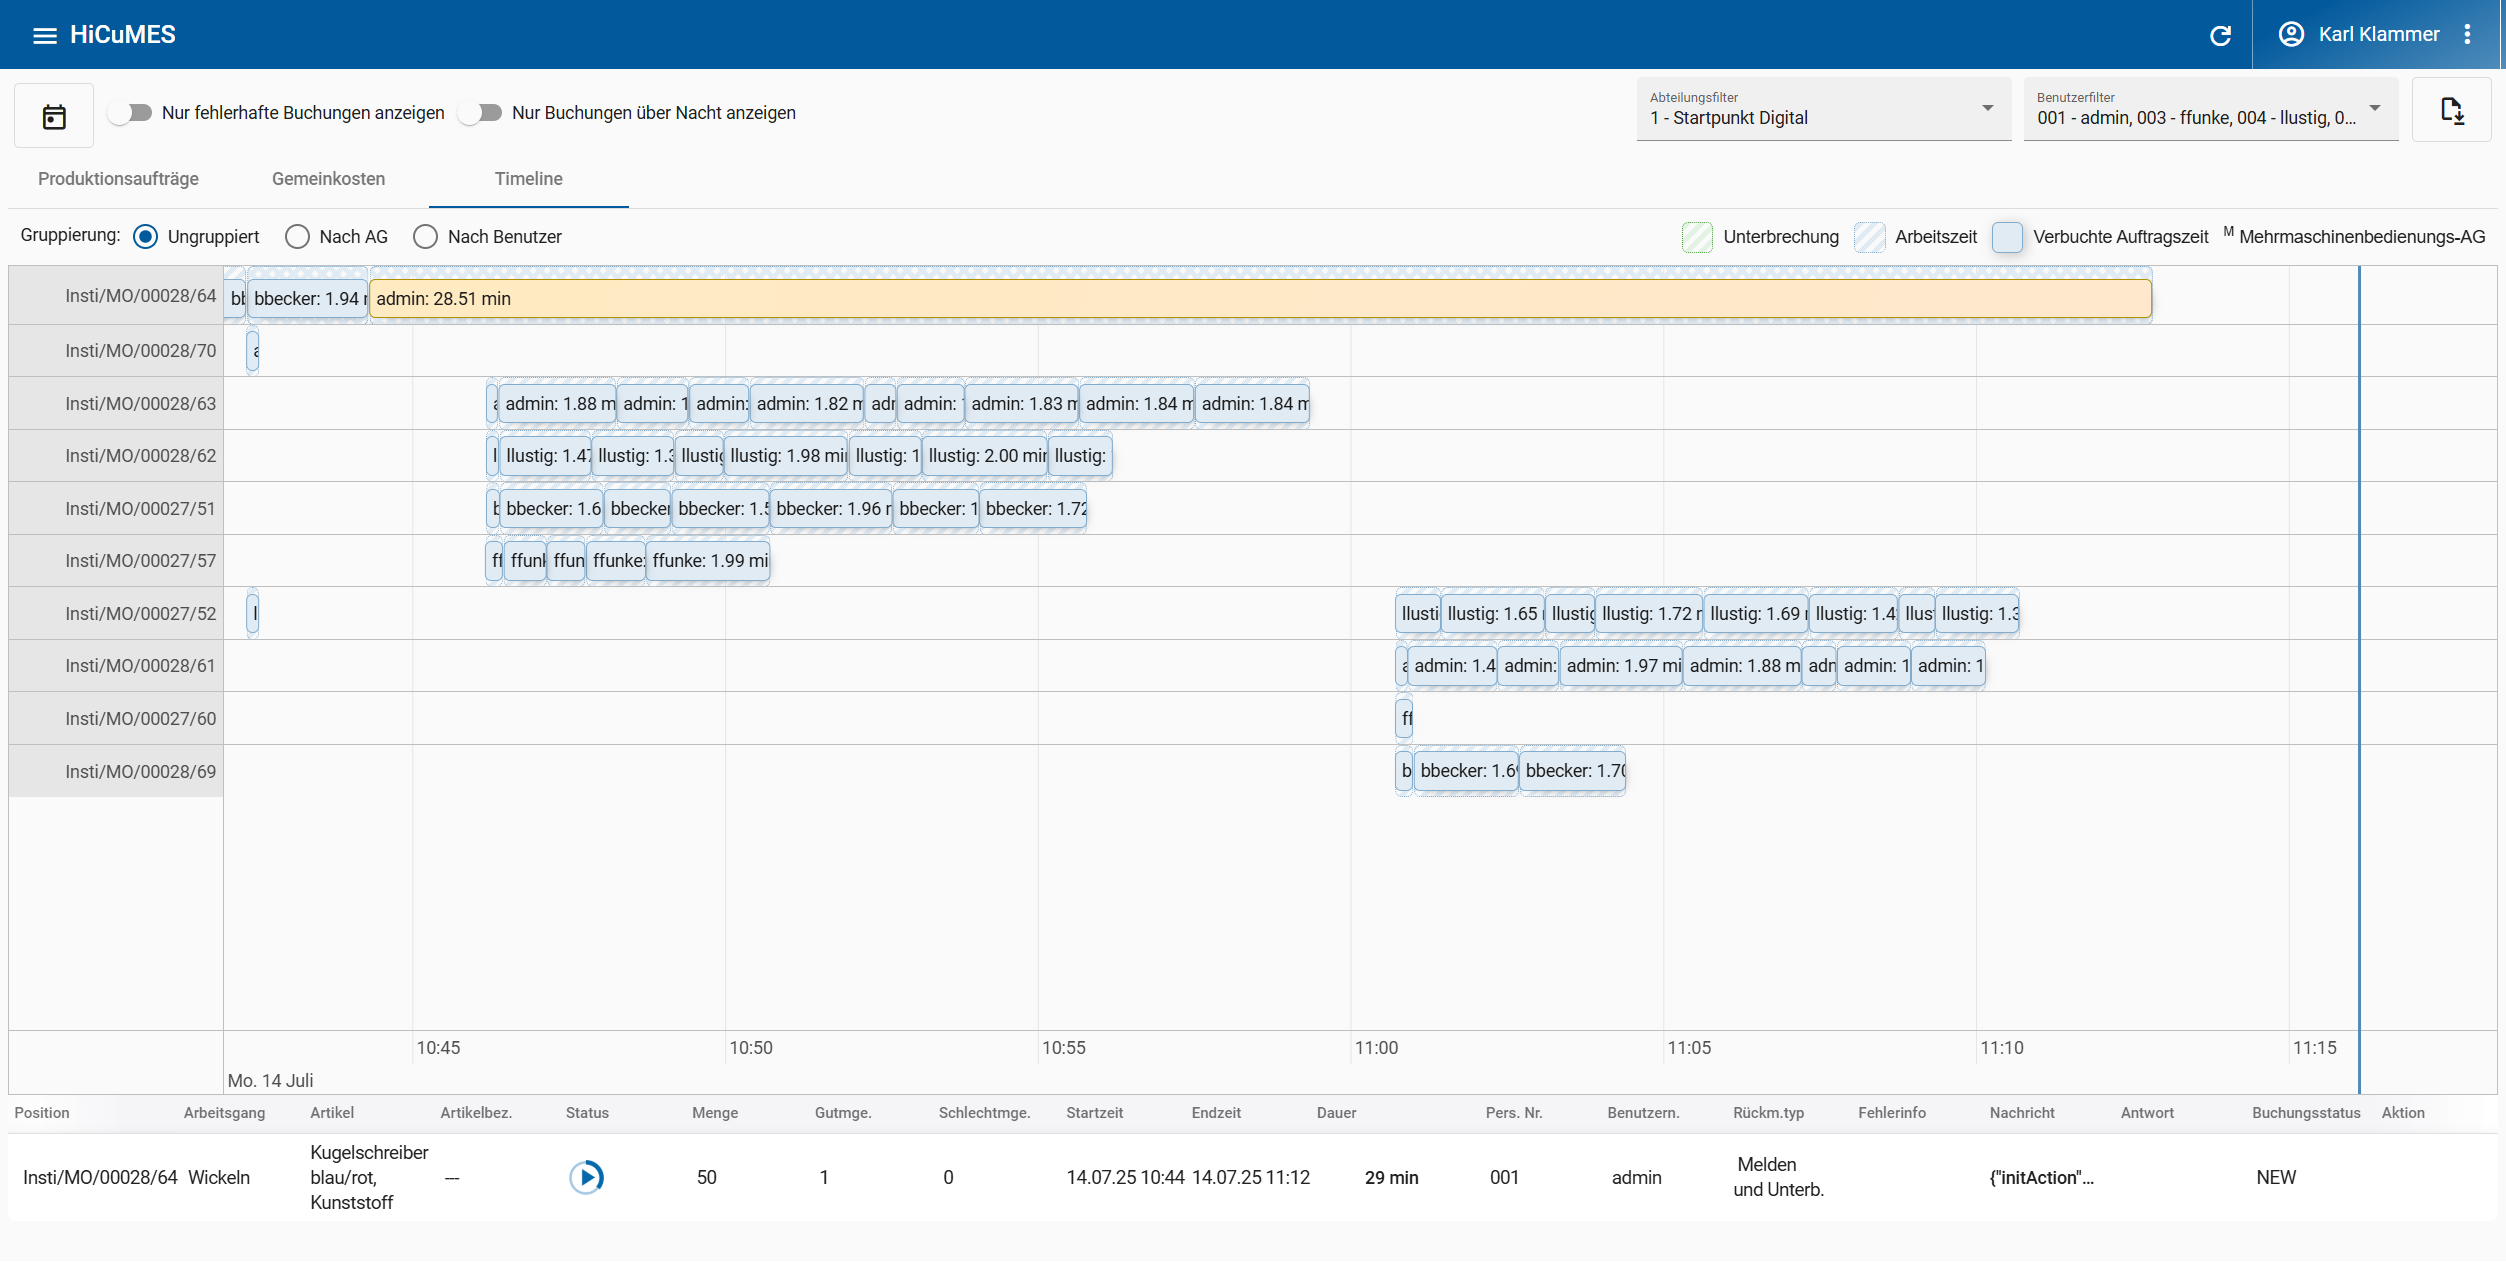Click the refresh icon in header
The height and width of the screenshot is (1272, 2506).
pos(2220,35)
